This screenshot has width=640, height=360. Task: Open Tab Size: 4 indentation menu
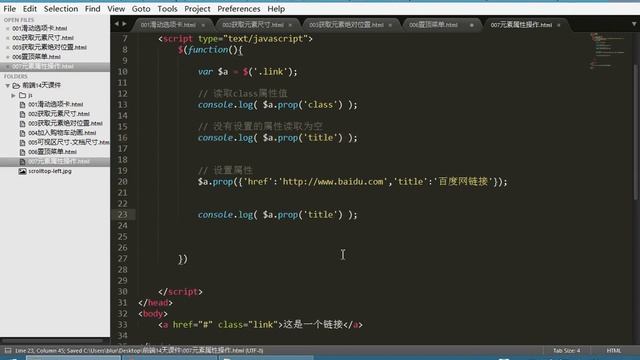567,350
